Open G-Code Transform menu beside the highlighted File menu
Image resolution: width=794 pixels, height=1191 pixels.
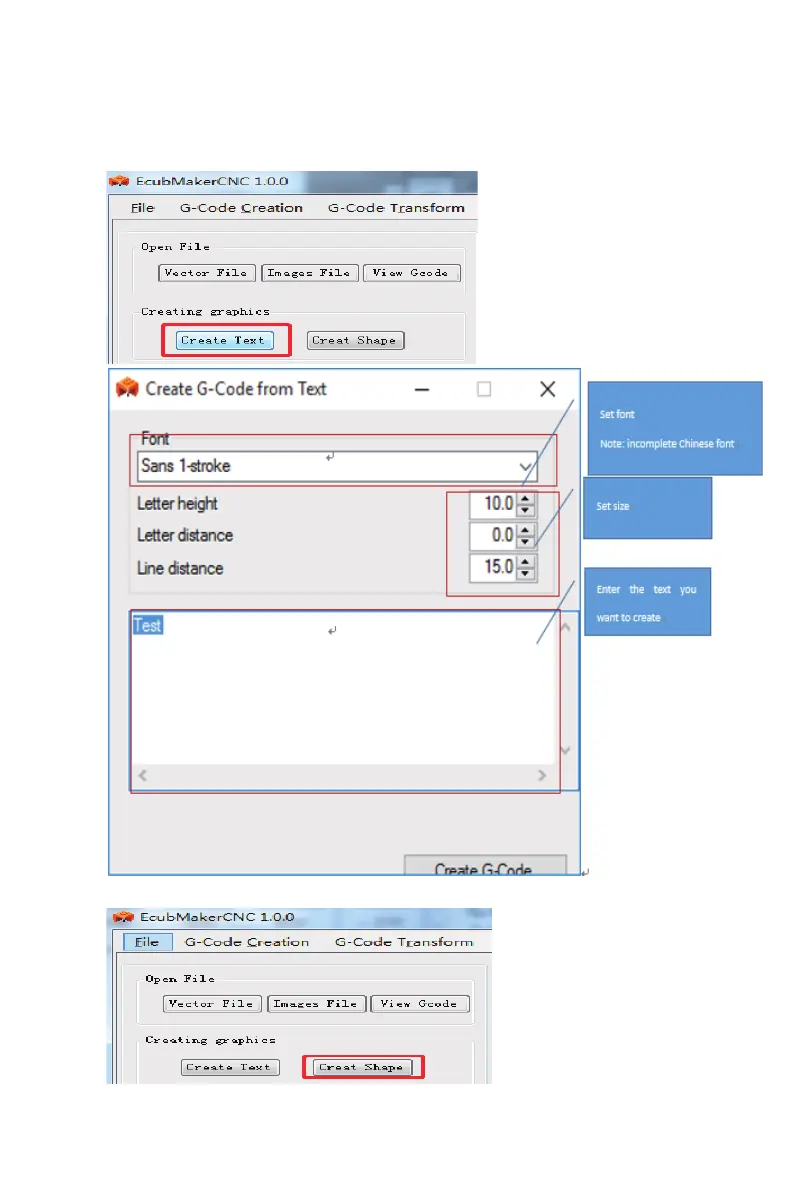[x=404, y=942]
